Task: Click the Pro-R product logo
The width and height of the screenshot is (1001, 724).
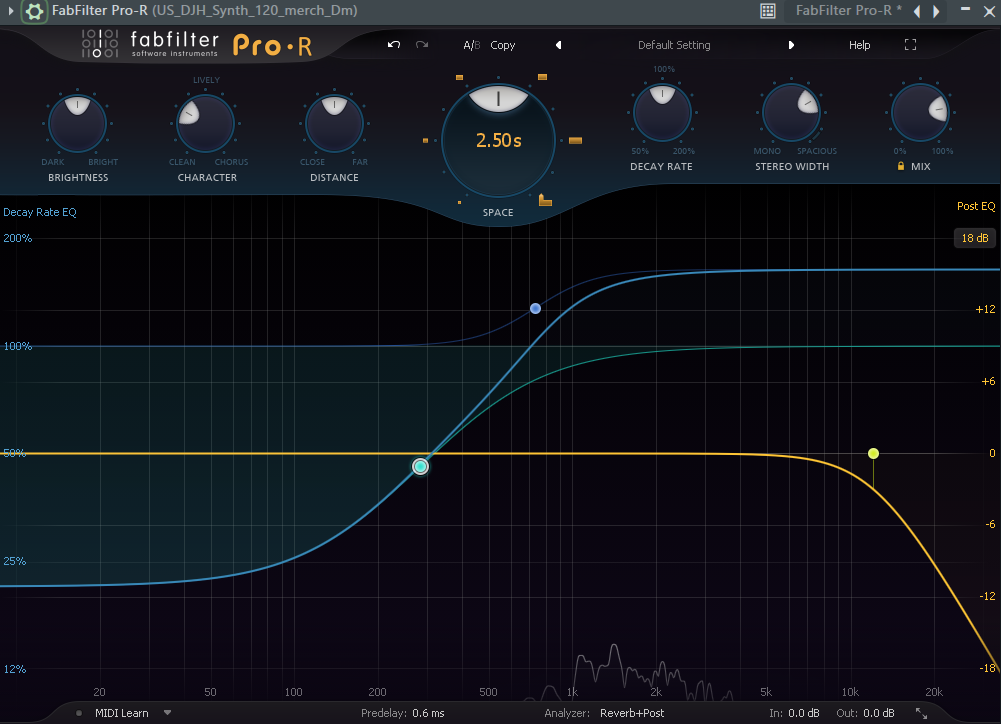Action: pos(273,45)
